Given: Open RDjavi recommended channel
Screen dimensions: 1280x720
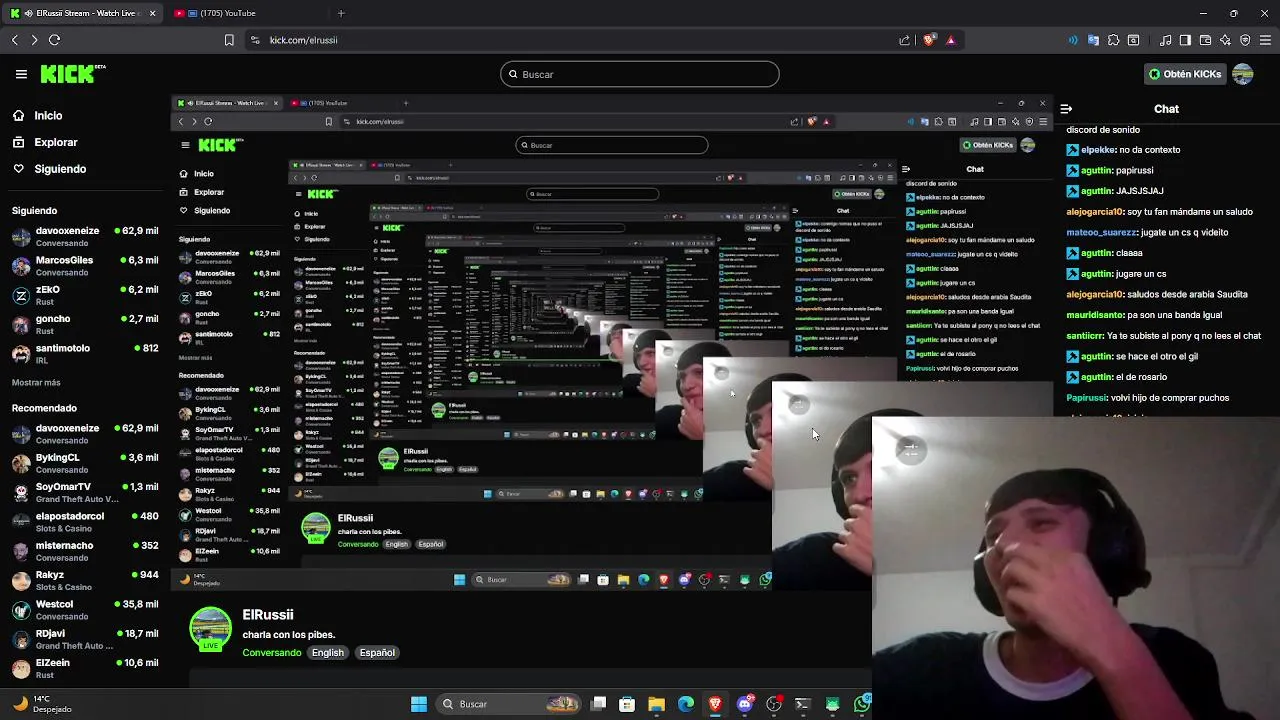Looking at the screenshot, I should click(x=85, y=639).
